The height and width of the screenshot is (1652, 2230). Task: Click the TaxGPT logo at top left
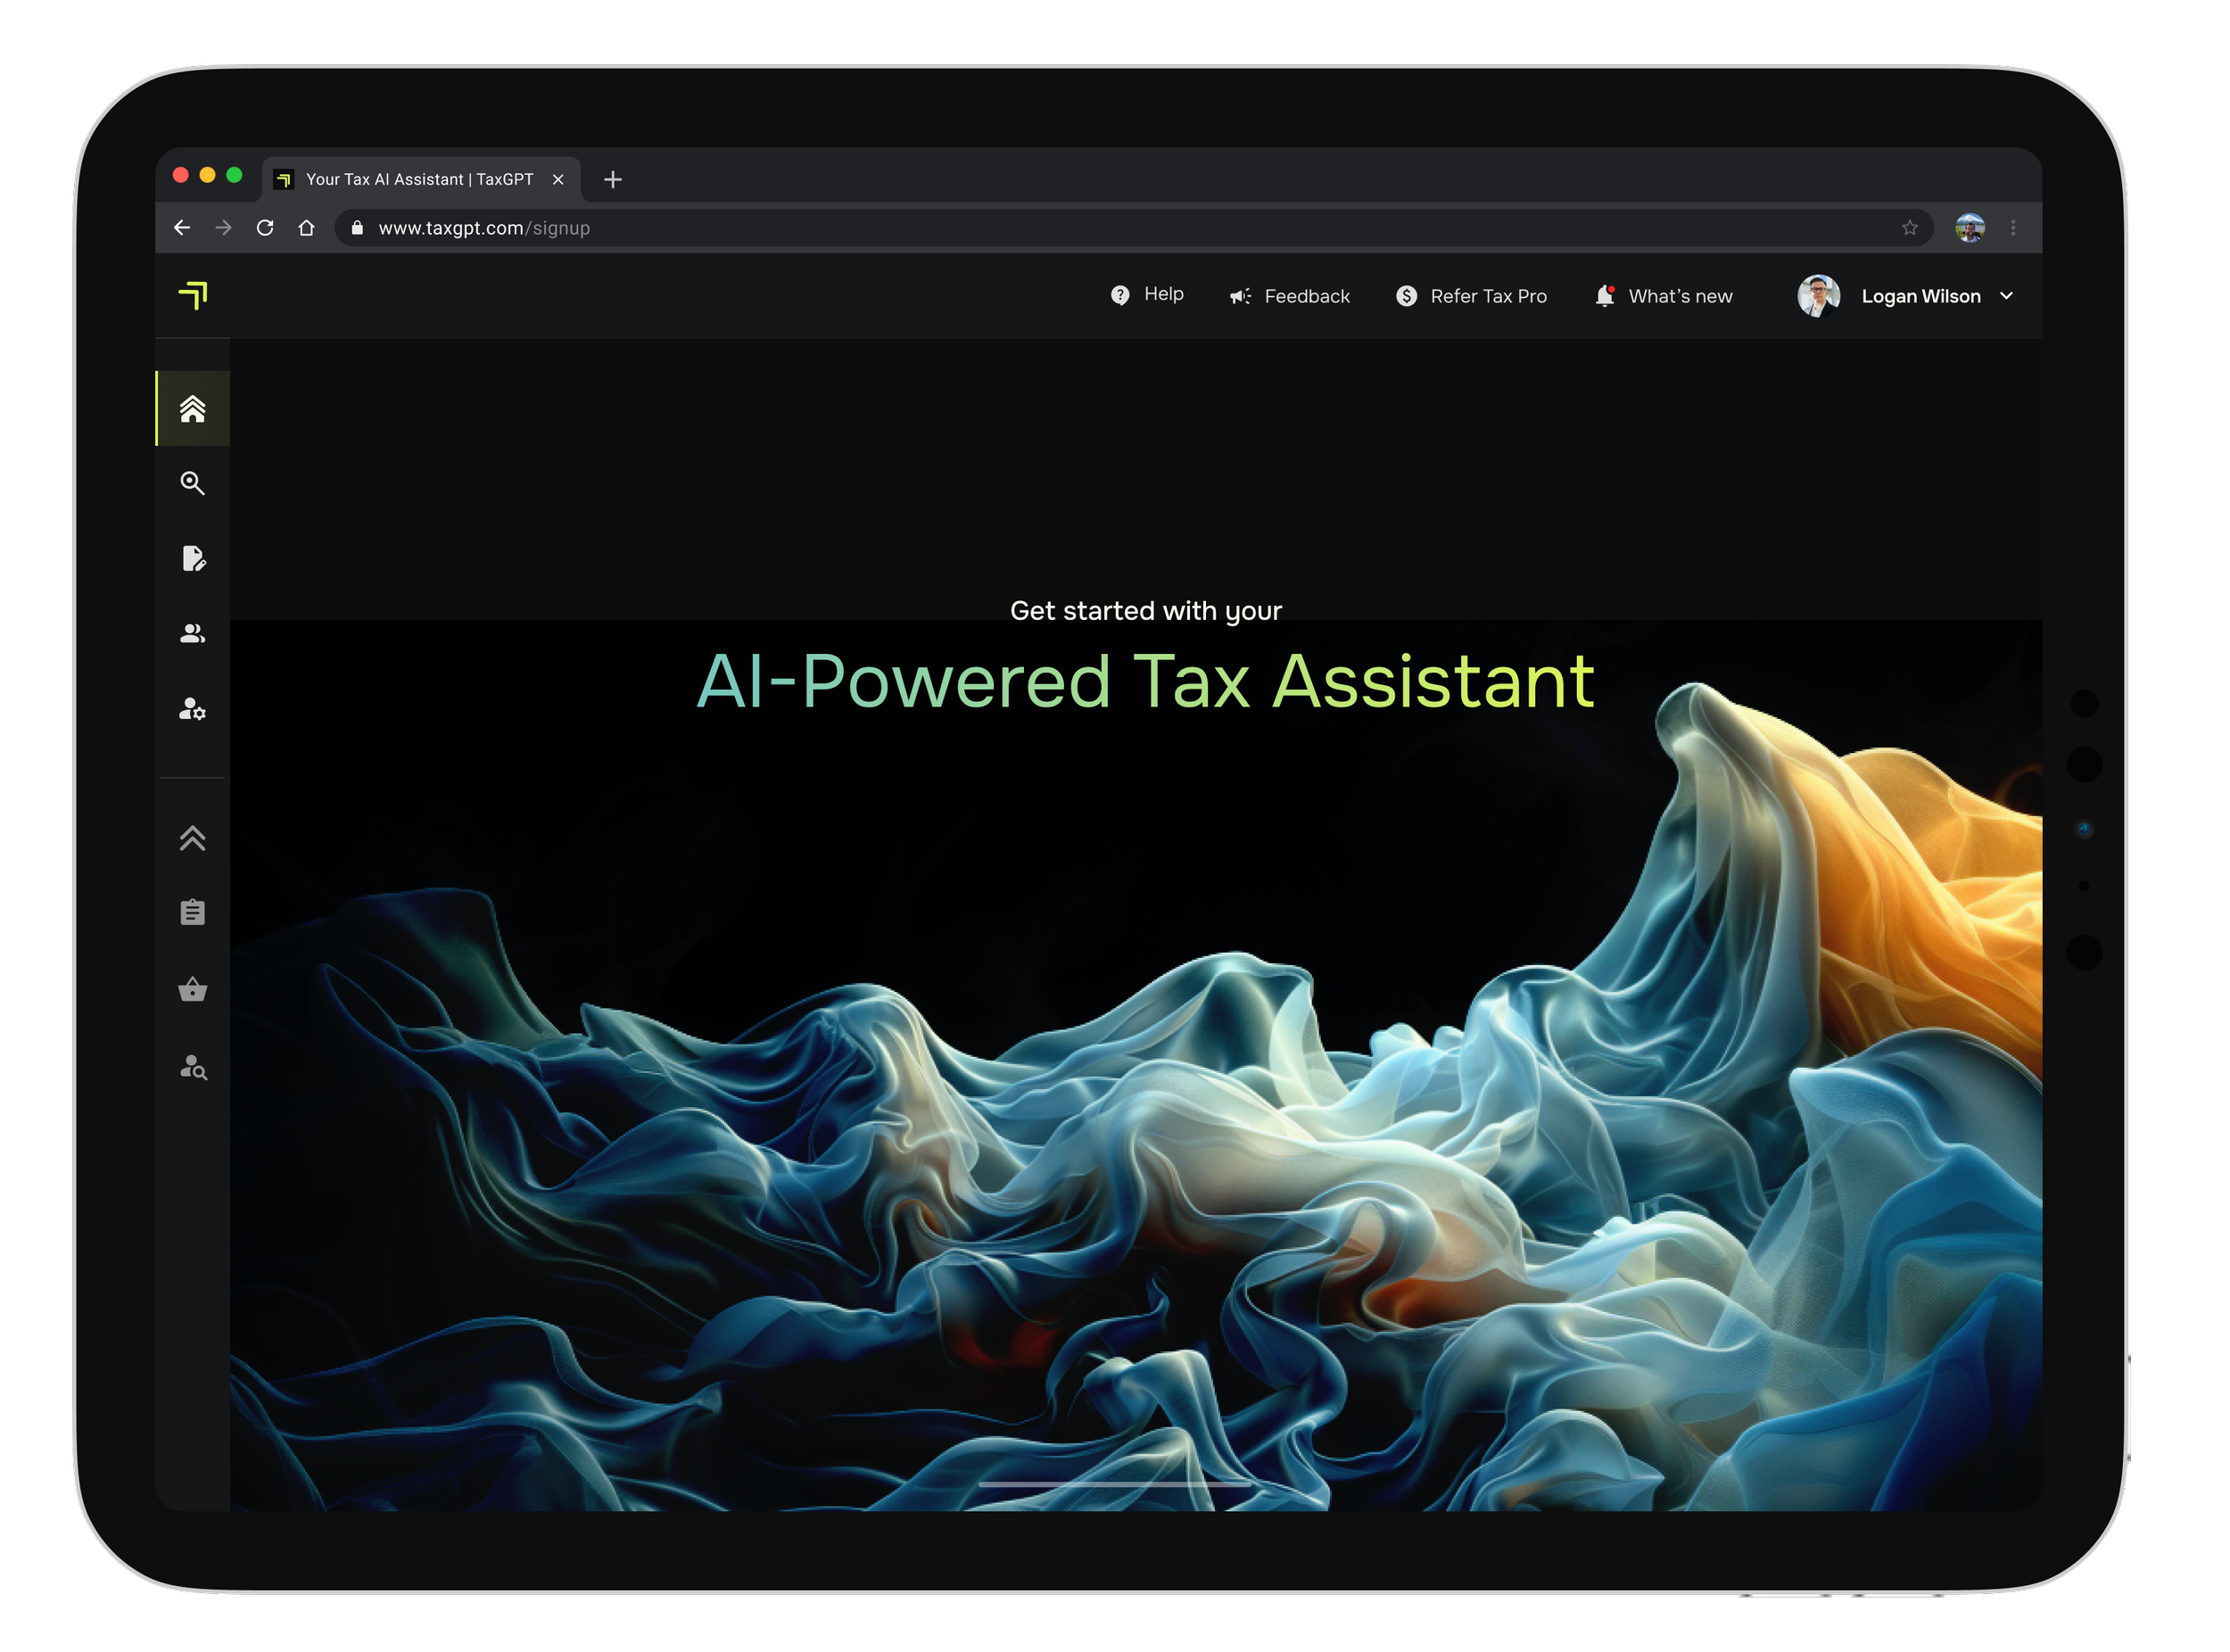click(193, 295)
